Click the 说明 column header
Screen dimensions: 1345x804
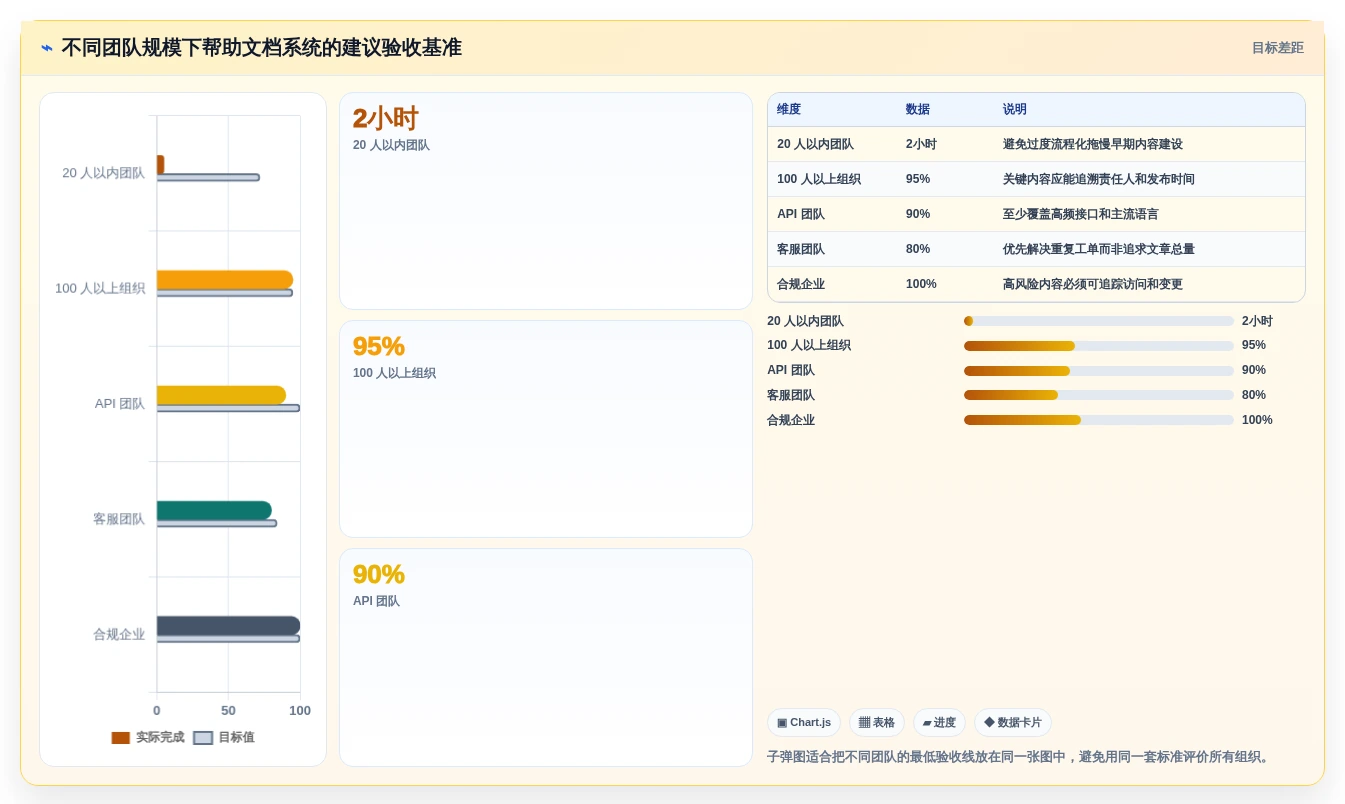(1015, 110)
